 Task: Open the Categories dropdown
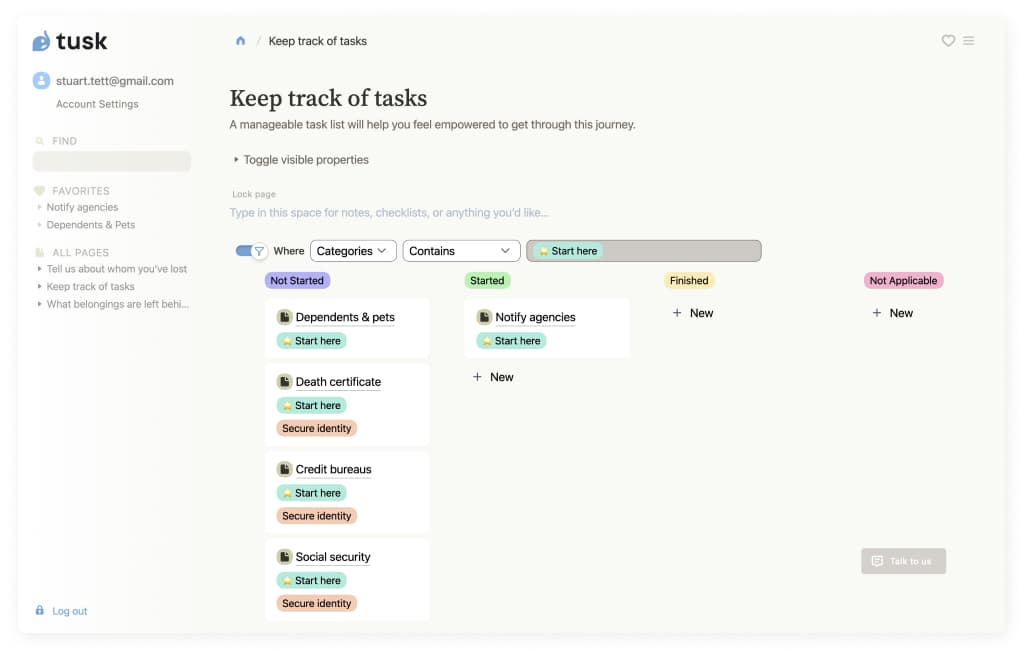coord(353,251)
